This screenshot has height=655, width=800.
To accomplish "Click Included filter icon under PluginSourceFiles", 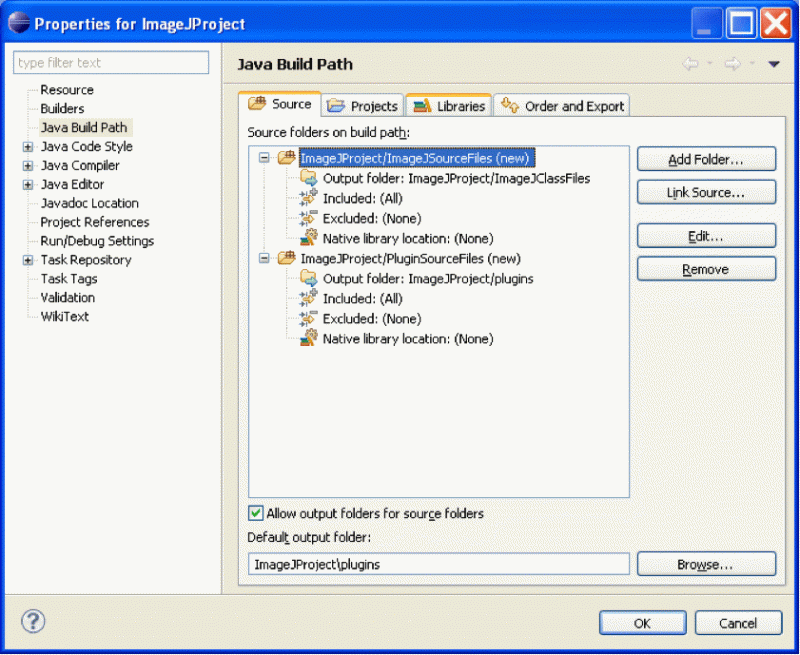I will tap(309, 298).
